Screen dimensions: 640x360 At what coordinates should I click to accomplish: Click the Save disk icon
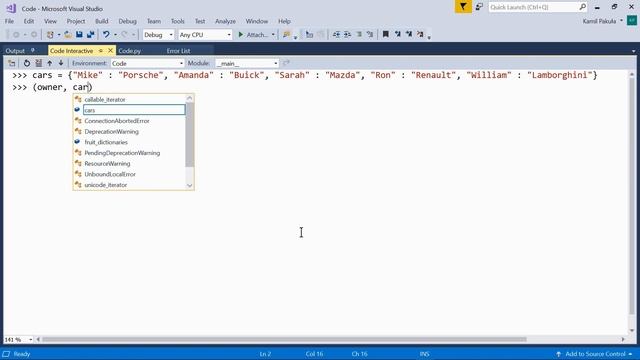(x=79, y=35)
